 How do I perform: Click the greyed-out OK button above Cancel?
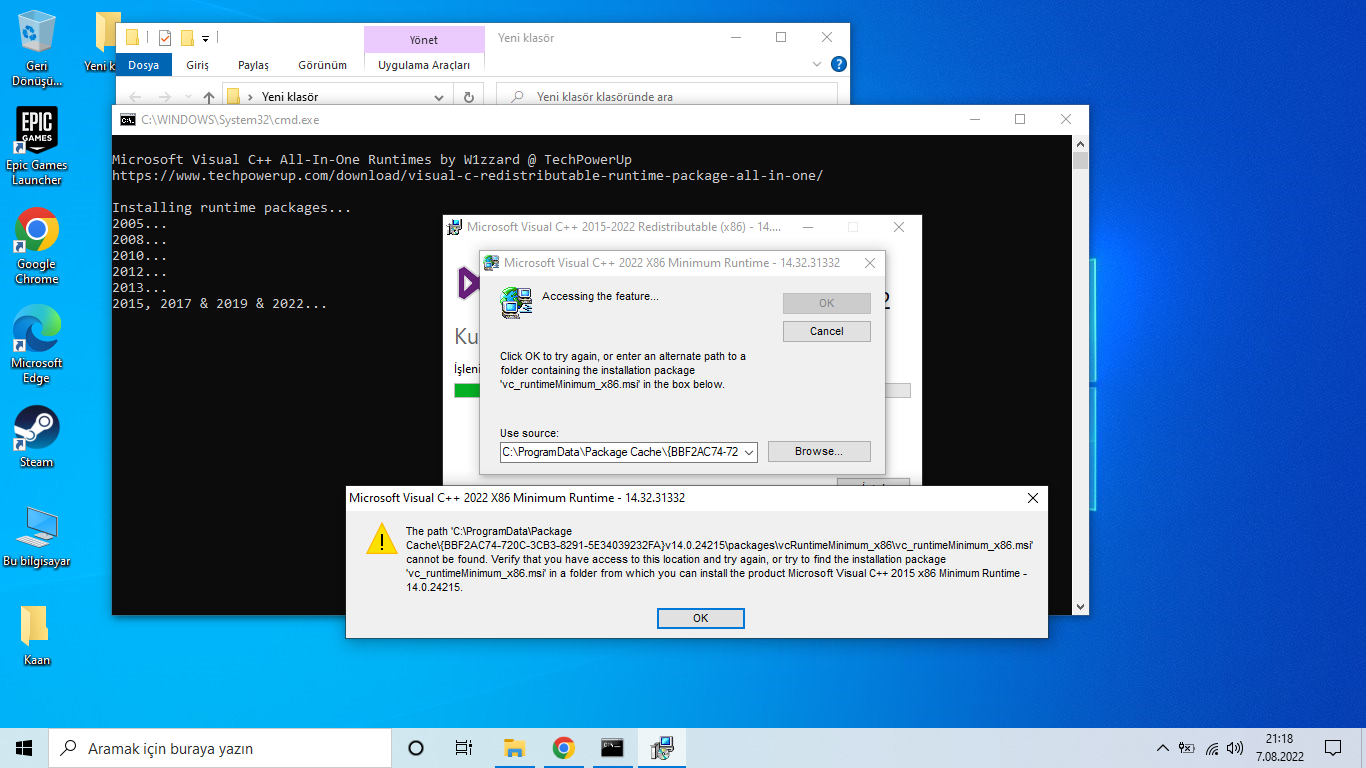[x=827, y=303]
